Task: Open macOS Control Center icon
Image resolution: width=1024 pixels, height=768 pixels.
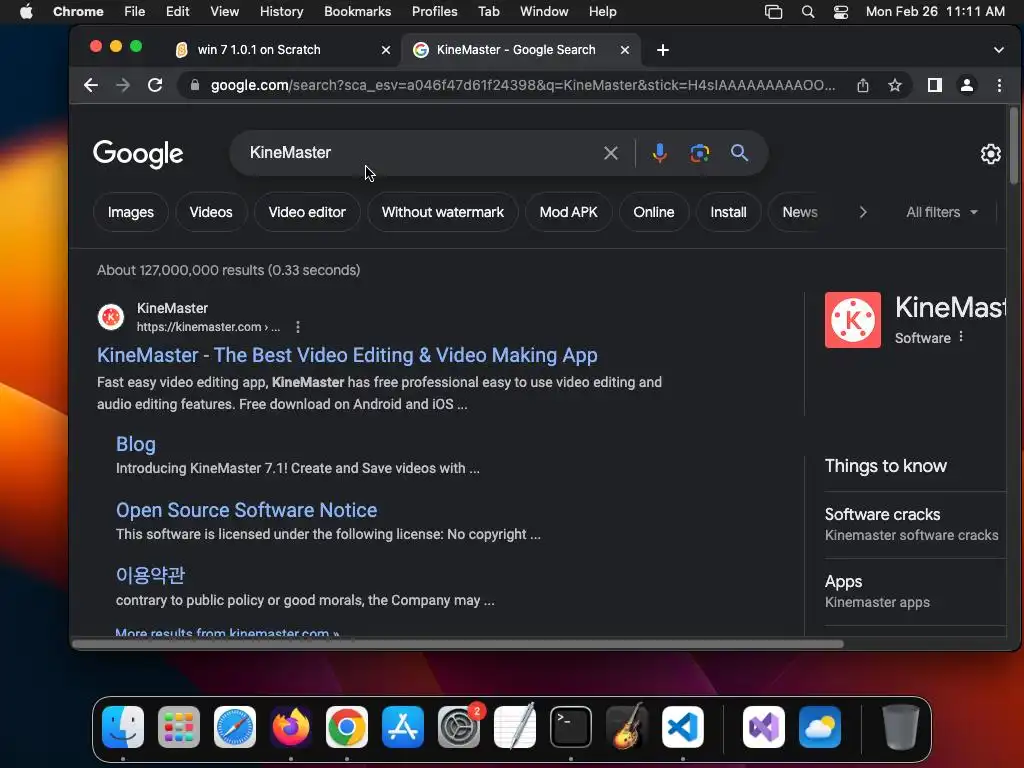Action: (841, 12)
